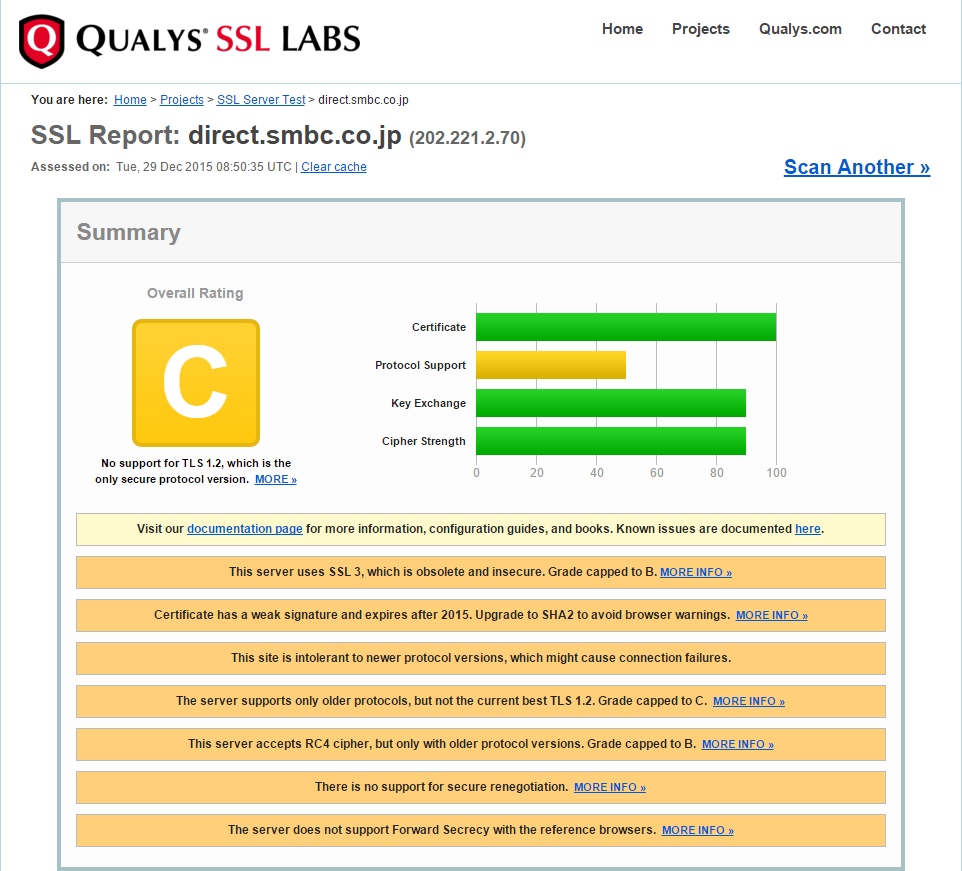The height and width of the screenshot is (871, 962).
Task: Click the 'No support for TLS 1.2' message
Action: [196, 471]
